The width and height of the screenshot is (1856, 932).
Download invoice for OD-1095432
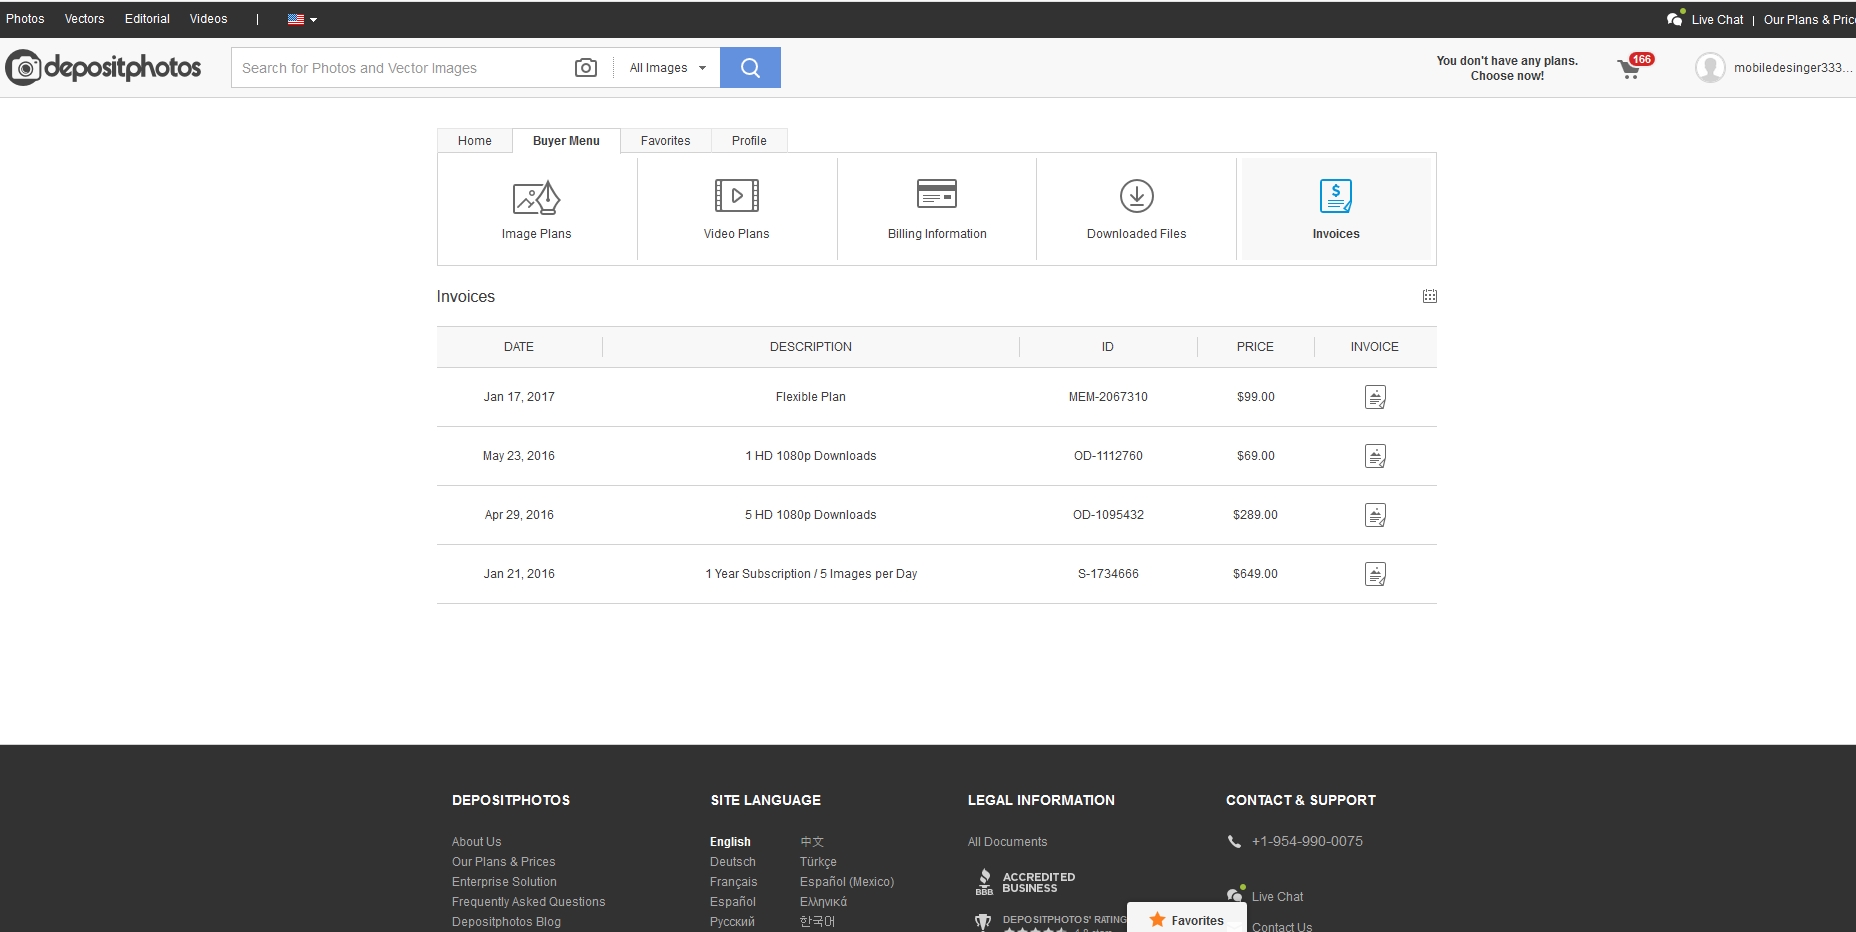pyautogui.click(x=1375, y=515)
